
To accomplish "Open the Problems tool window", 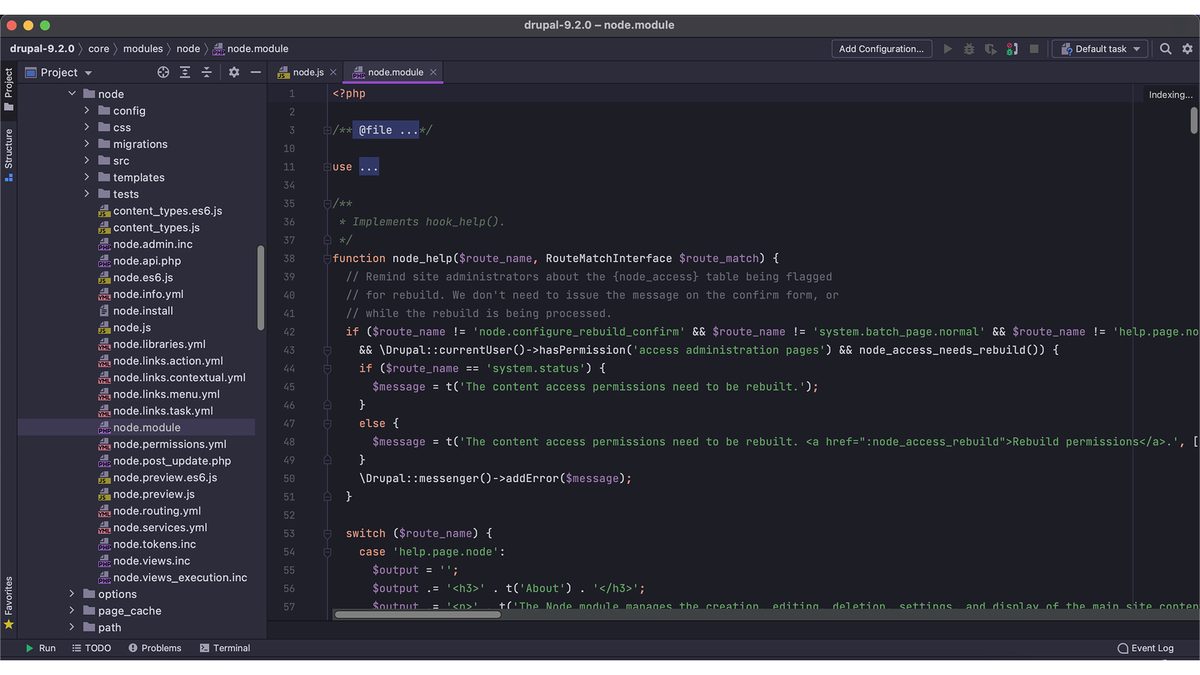I will [x=155, y=648].
